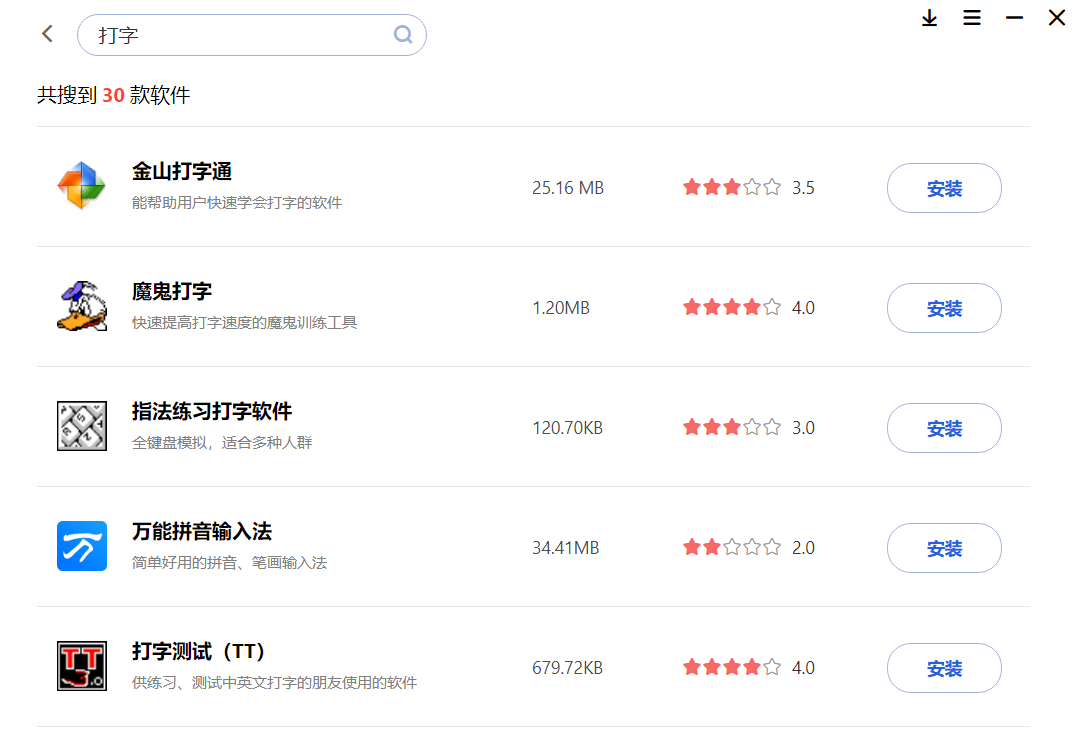Screen dimensions: 1072x742
Task: Install 指法练习打字软件
Action: click(944, 428)
